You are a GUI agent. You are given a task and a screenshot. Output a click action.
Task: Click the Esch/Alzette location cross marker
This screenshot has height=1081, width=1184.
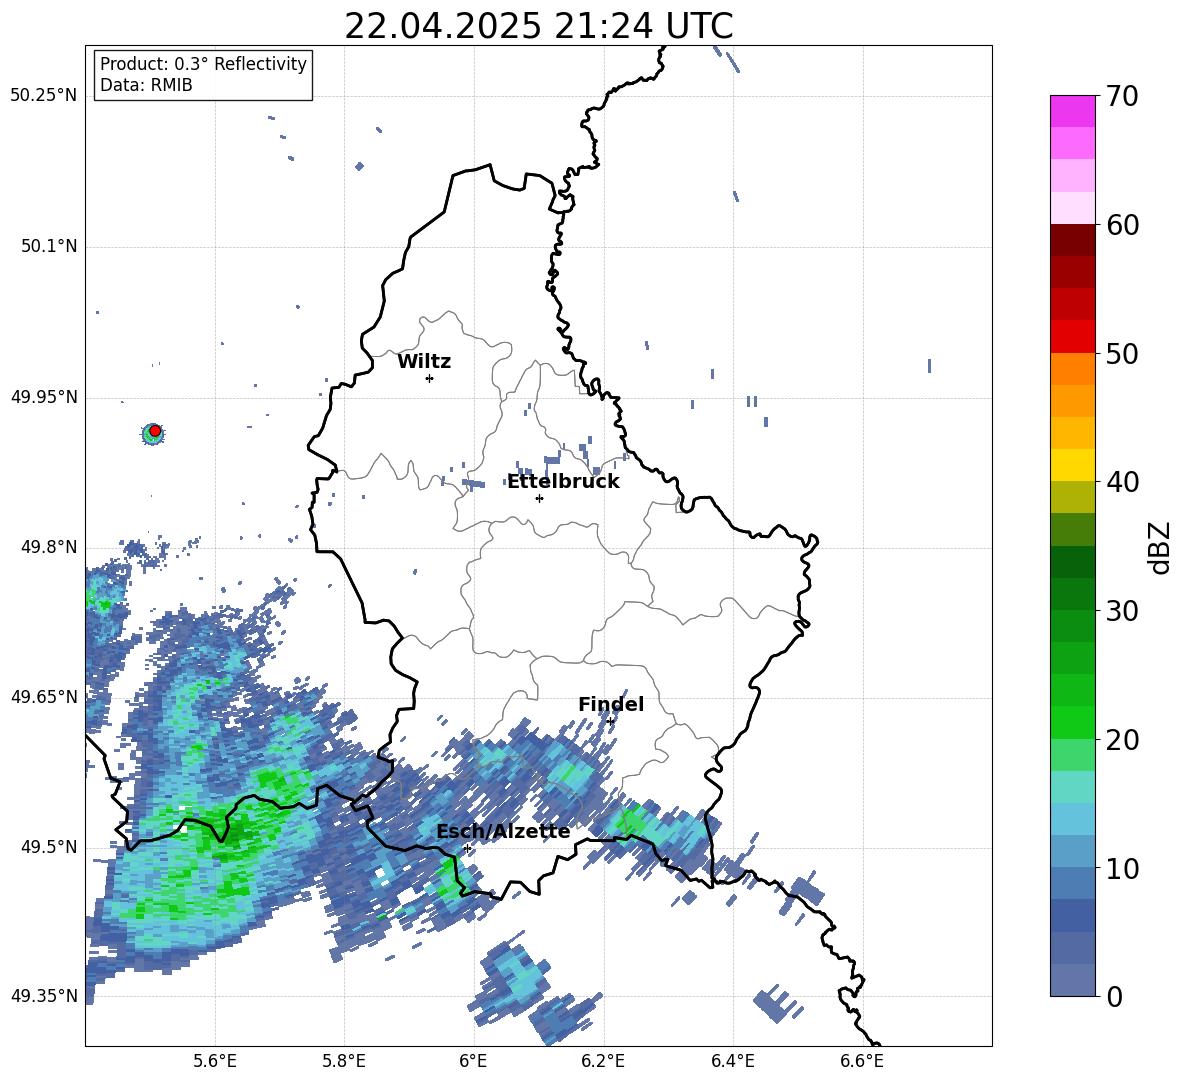(x=467, y=848)
